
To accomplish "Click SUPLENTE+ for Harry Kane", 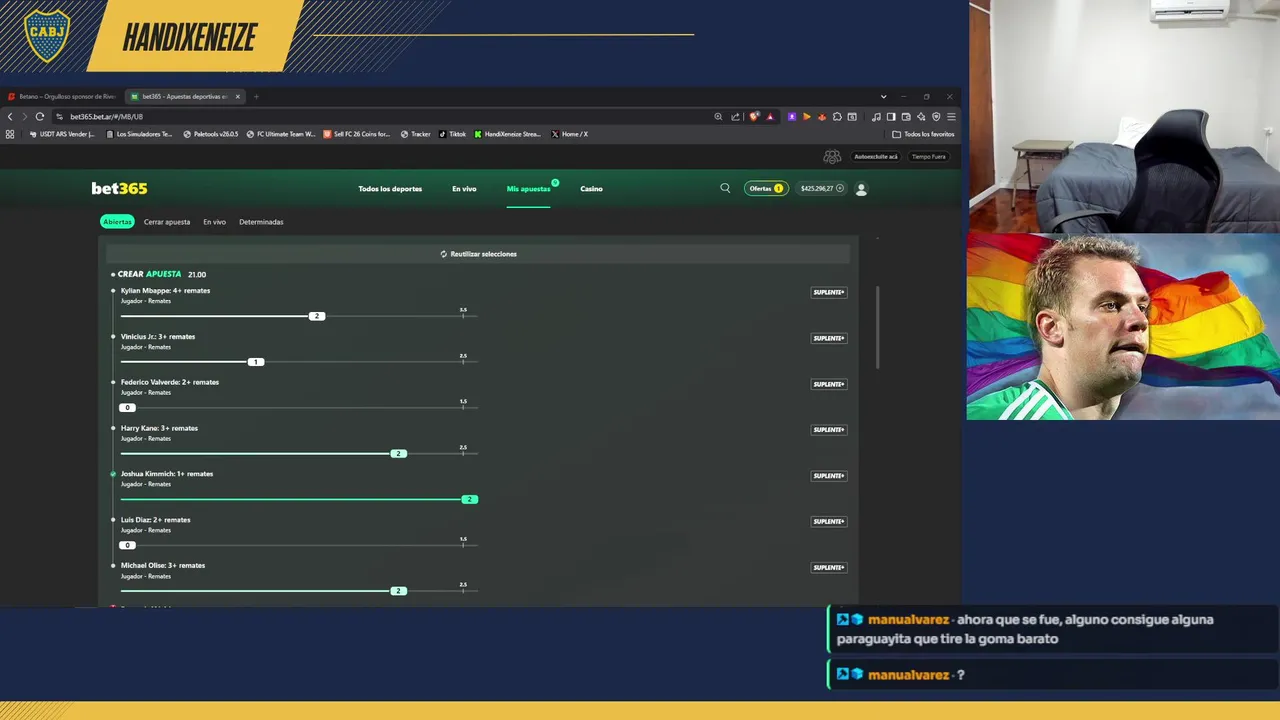I will coord(829,430).
